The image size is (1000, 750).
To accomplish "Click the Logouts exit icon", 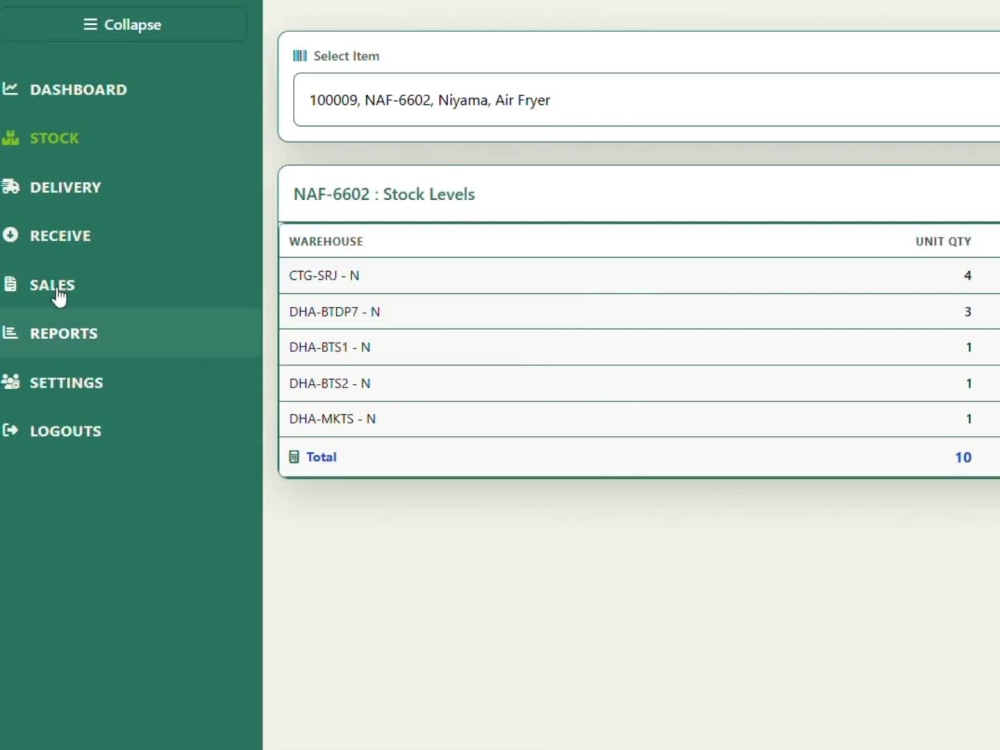I will [10, 430].
